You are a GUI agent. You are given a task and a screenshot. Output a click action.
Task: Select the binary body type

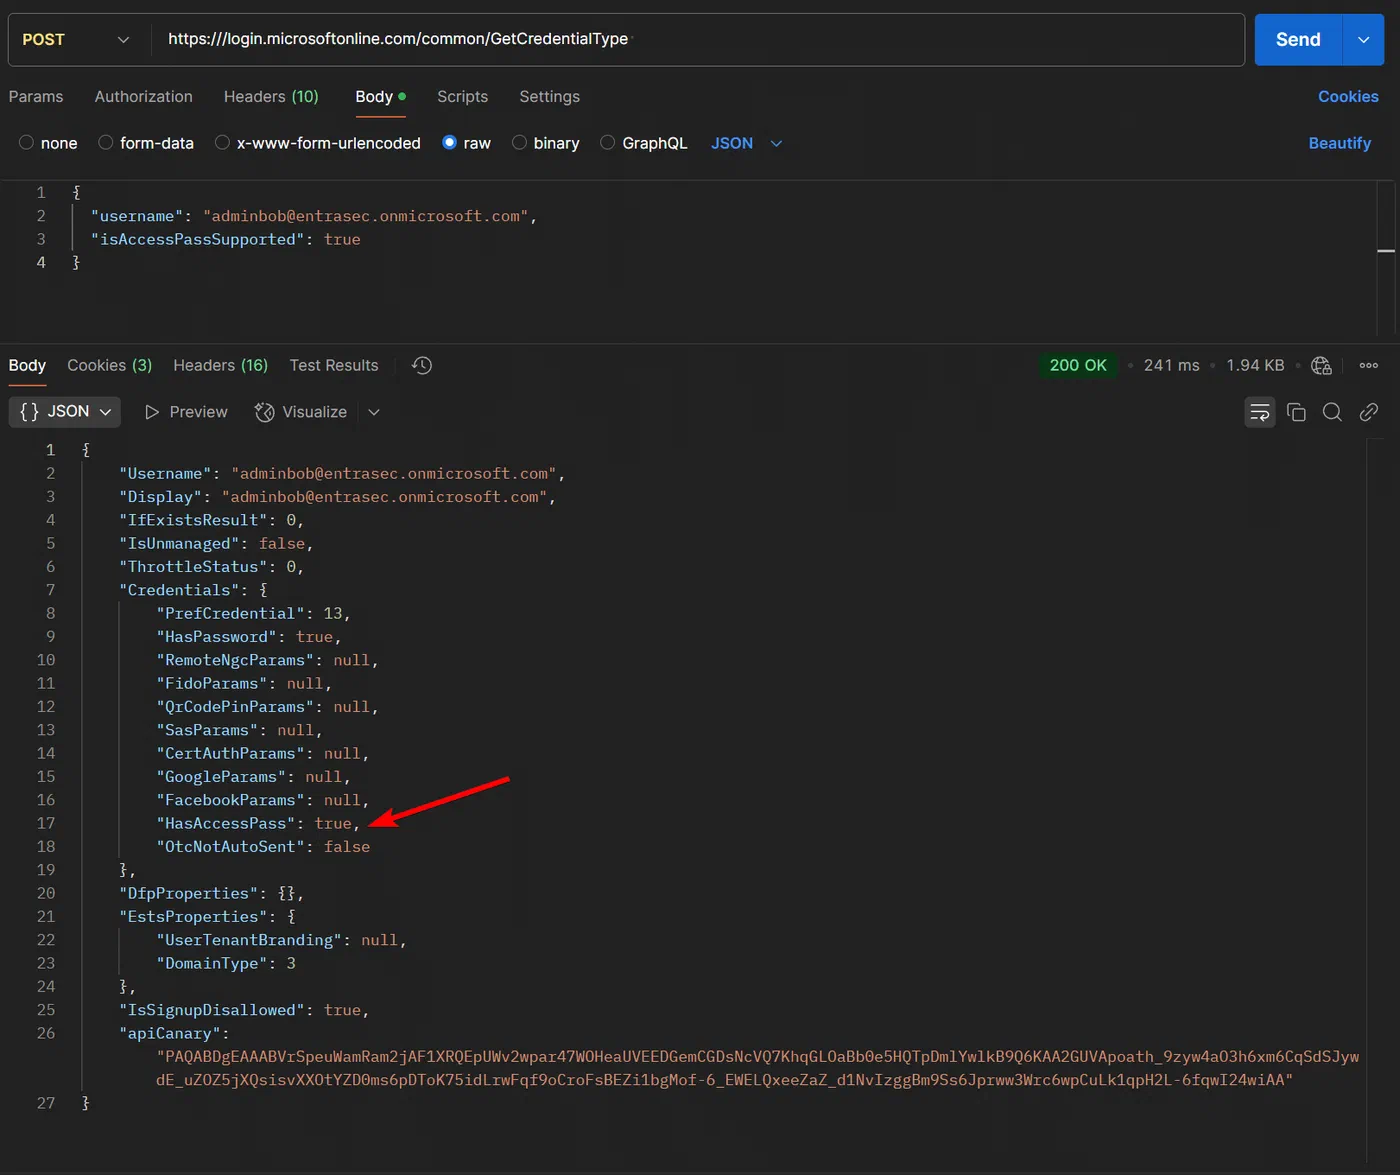click(546, 143)
